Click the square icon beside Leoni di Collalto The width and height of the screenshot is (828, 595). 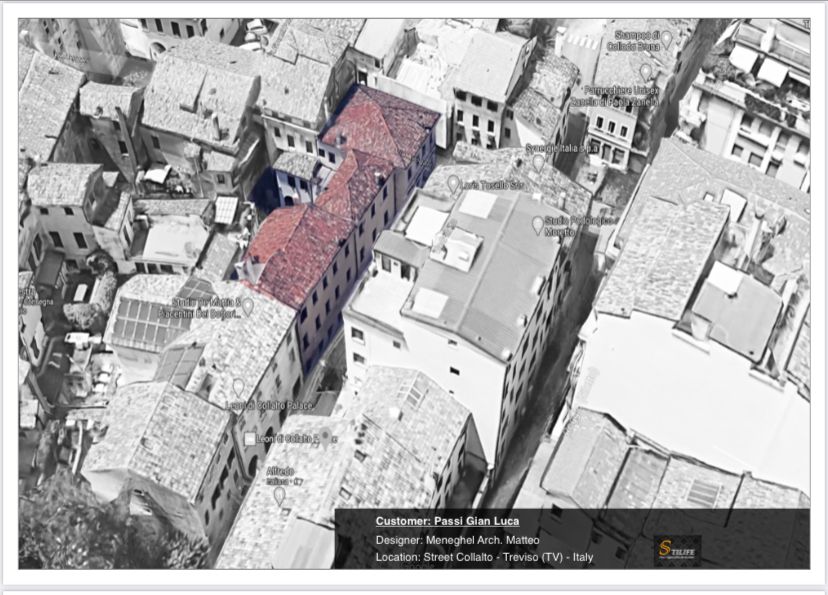tap(250, 439)
